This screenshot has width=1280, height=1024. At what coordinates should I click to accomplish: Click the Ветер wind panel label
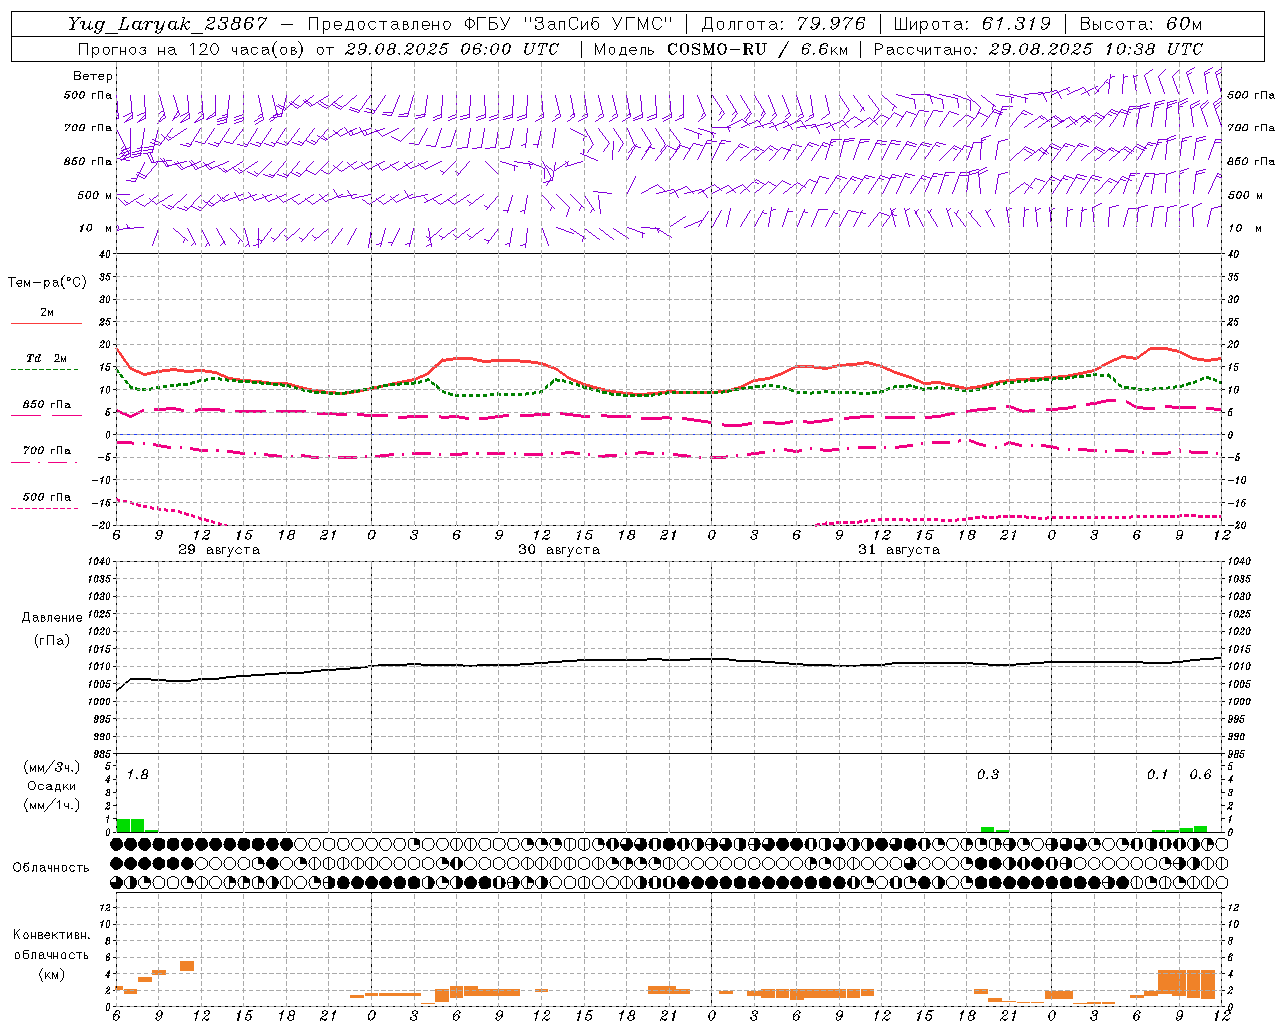[93, 76]
